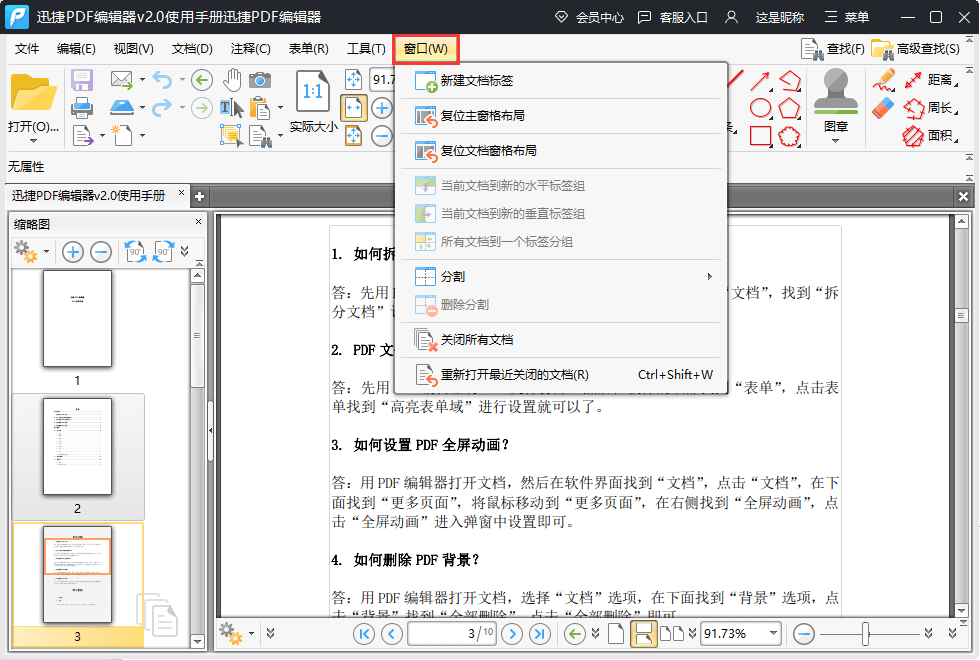Toggle two-page facing layout in status bar
Image resolution: width=980 pixels, height=660 pixels.
click(x=672, y=633)
